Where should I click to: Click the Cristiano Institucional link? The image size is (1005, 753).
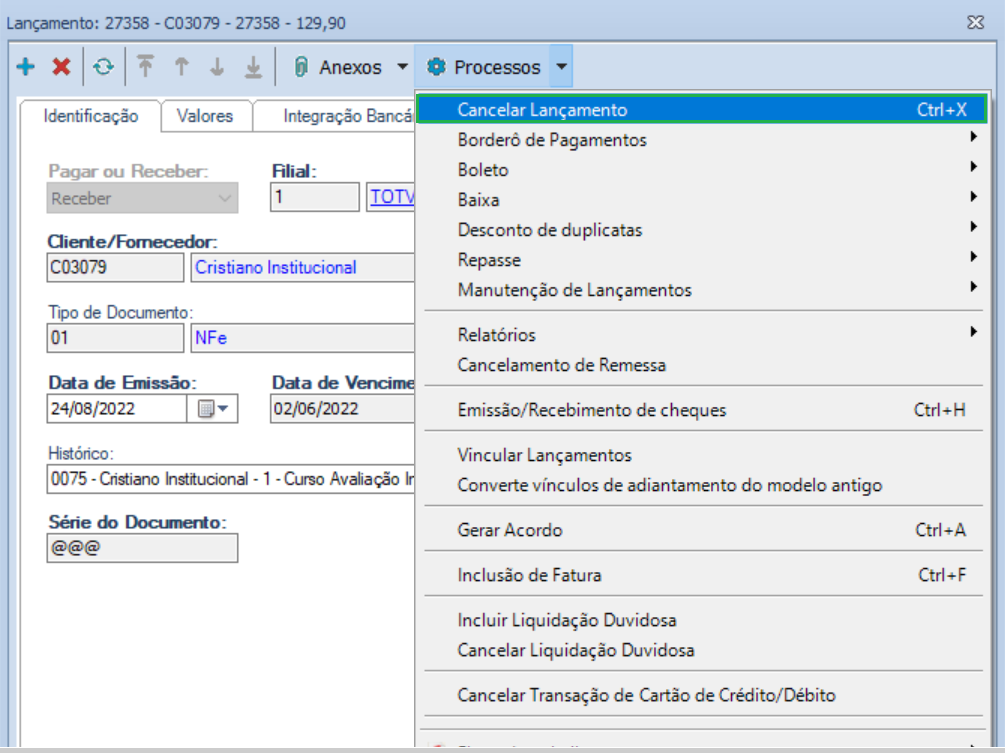pos(276,267)
